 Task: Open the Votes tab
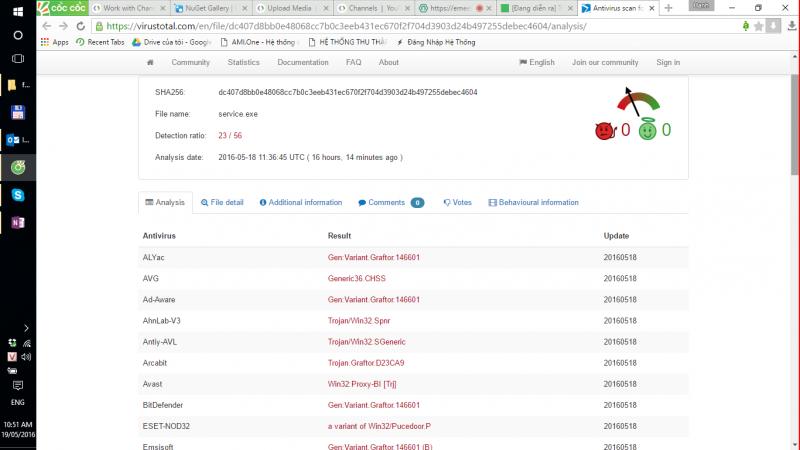(x=457, y=203)
